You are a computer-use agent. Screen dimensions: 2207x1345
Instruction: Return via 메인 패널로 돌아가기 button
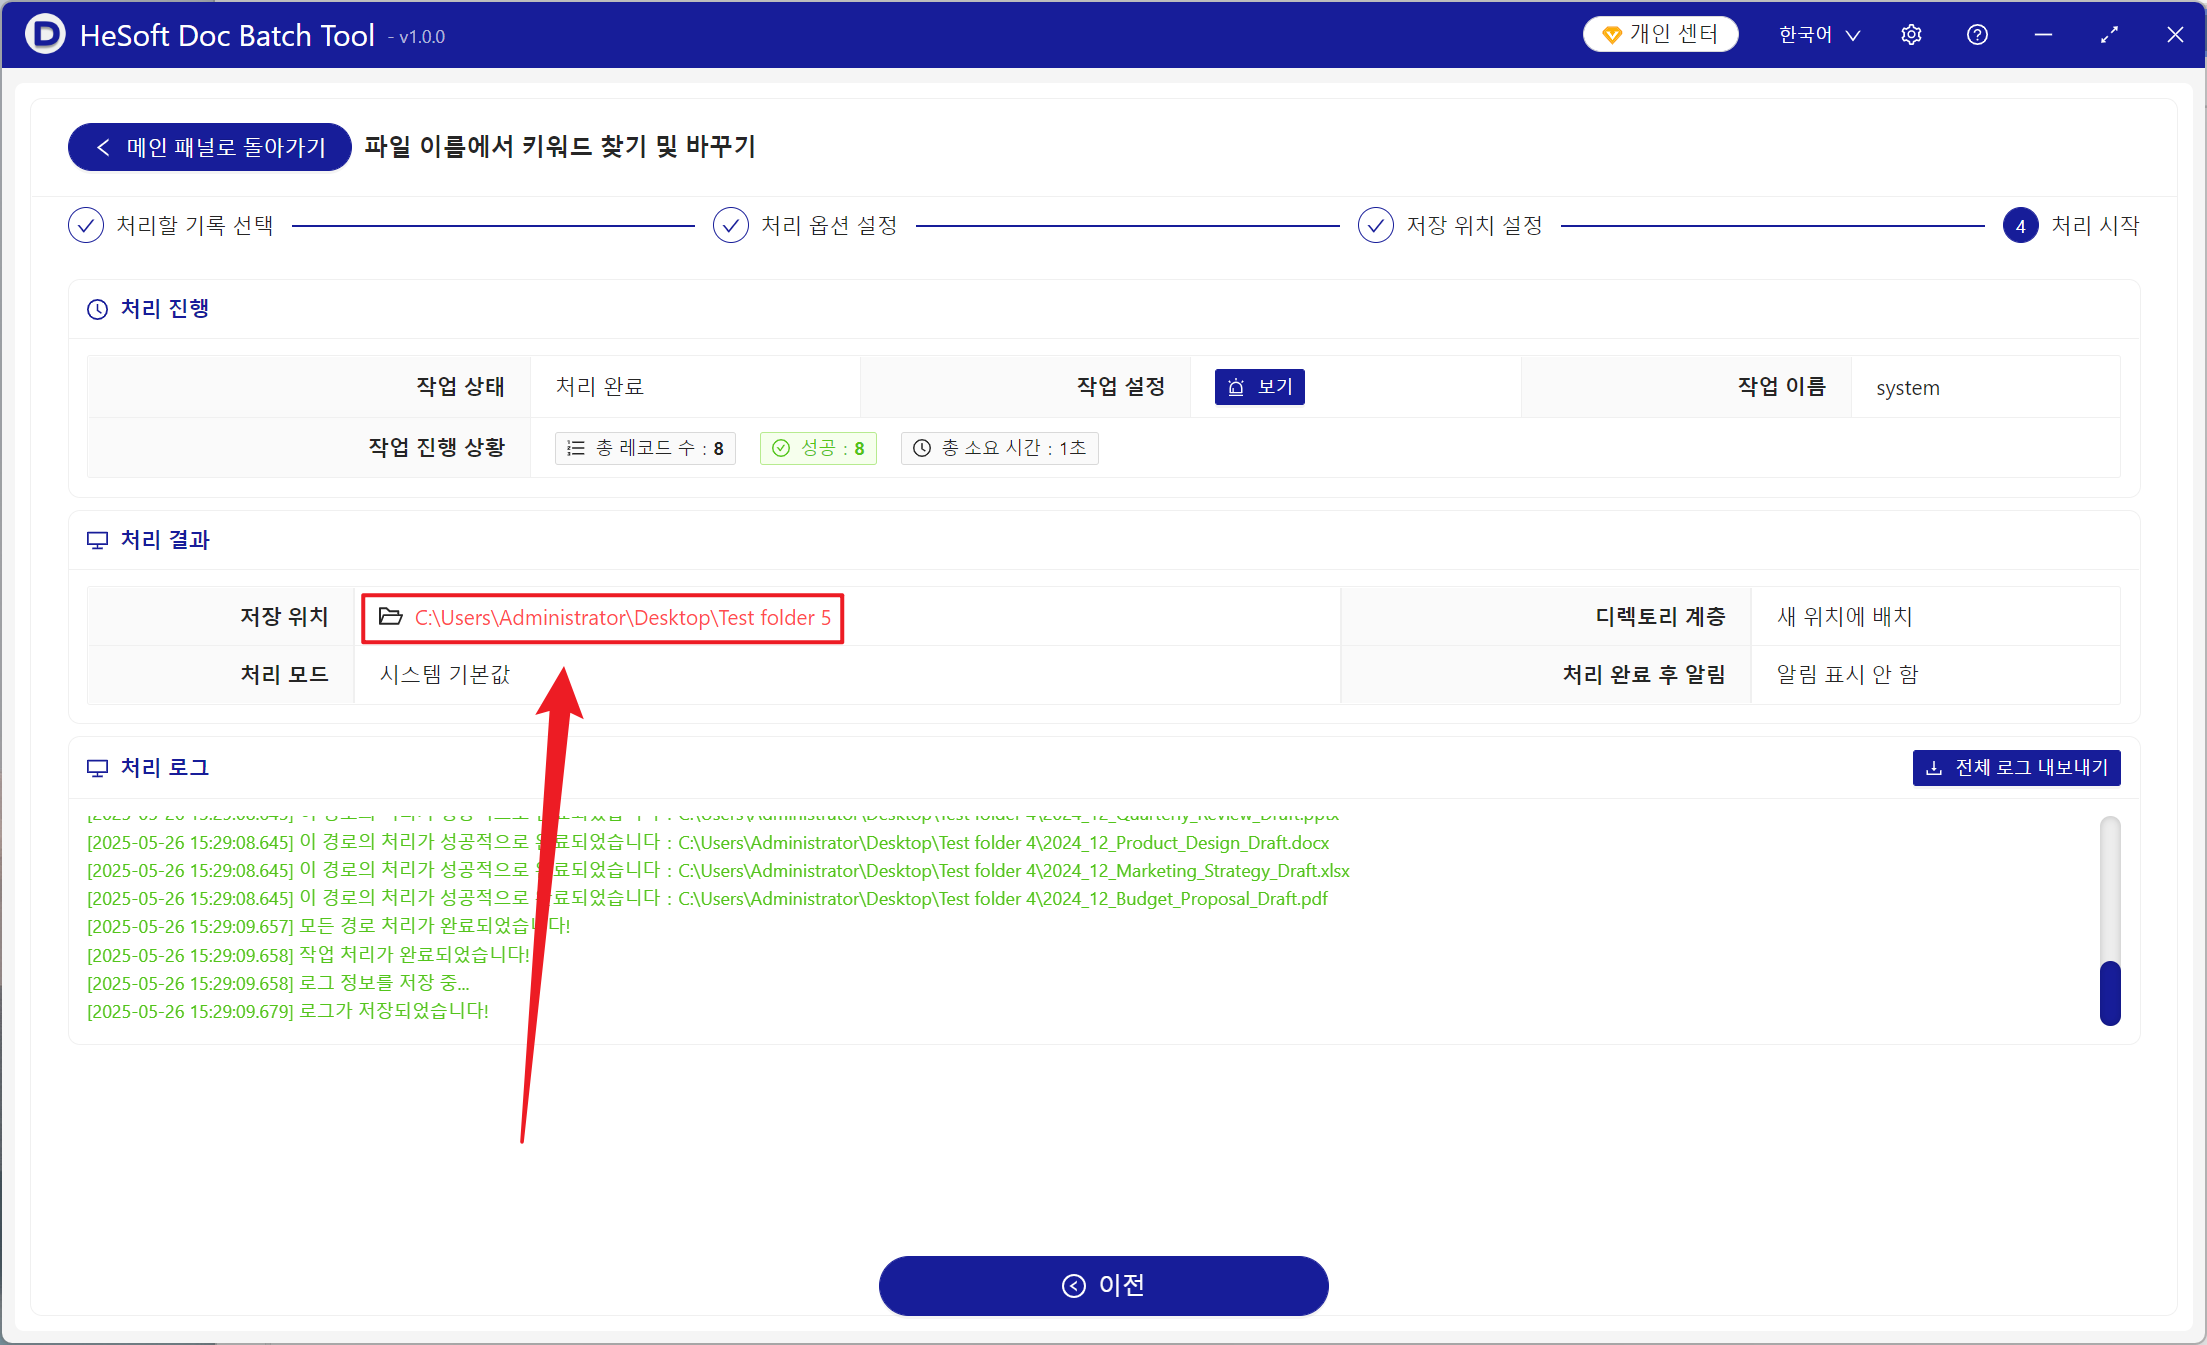(210, 147)
